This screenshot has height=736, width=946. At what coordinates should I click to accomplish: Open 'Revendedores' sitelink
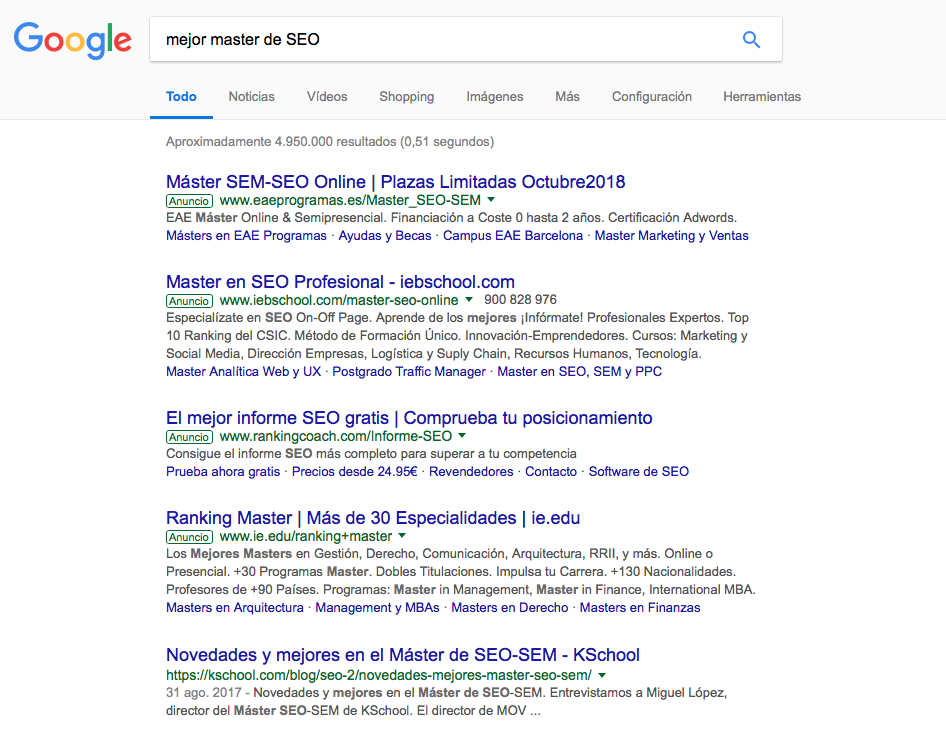click(471, 472)
